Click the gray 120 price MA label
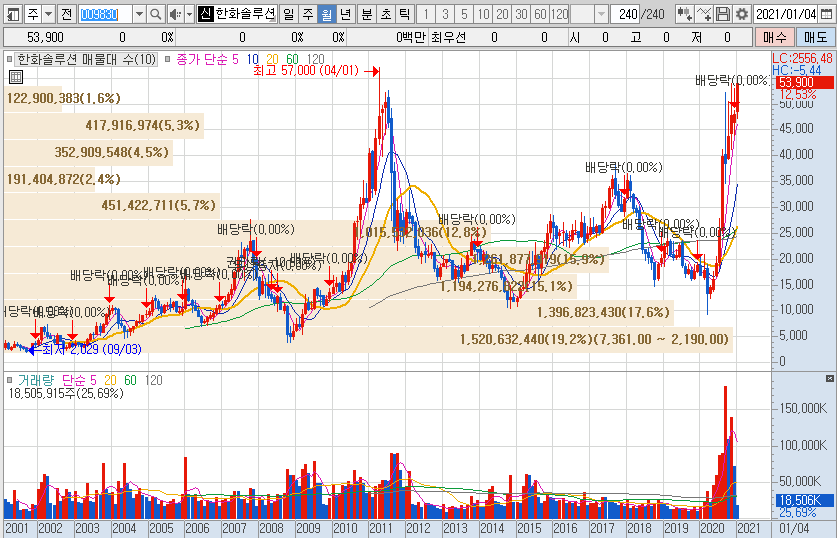The width and height of the screenshot is (837, 538). (315, 59)
